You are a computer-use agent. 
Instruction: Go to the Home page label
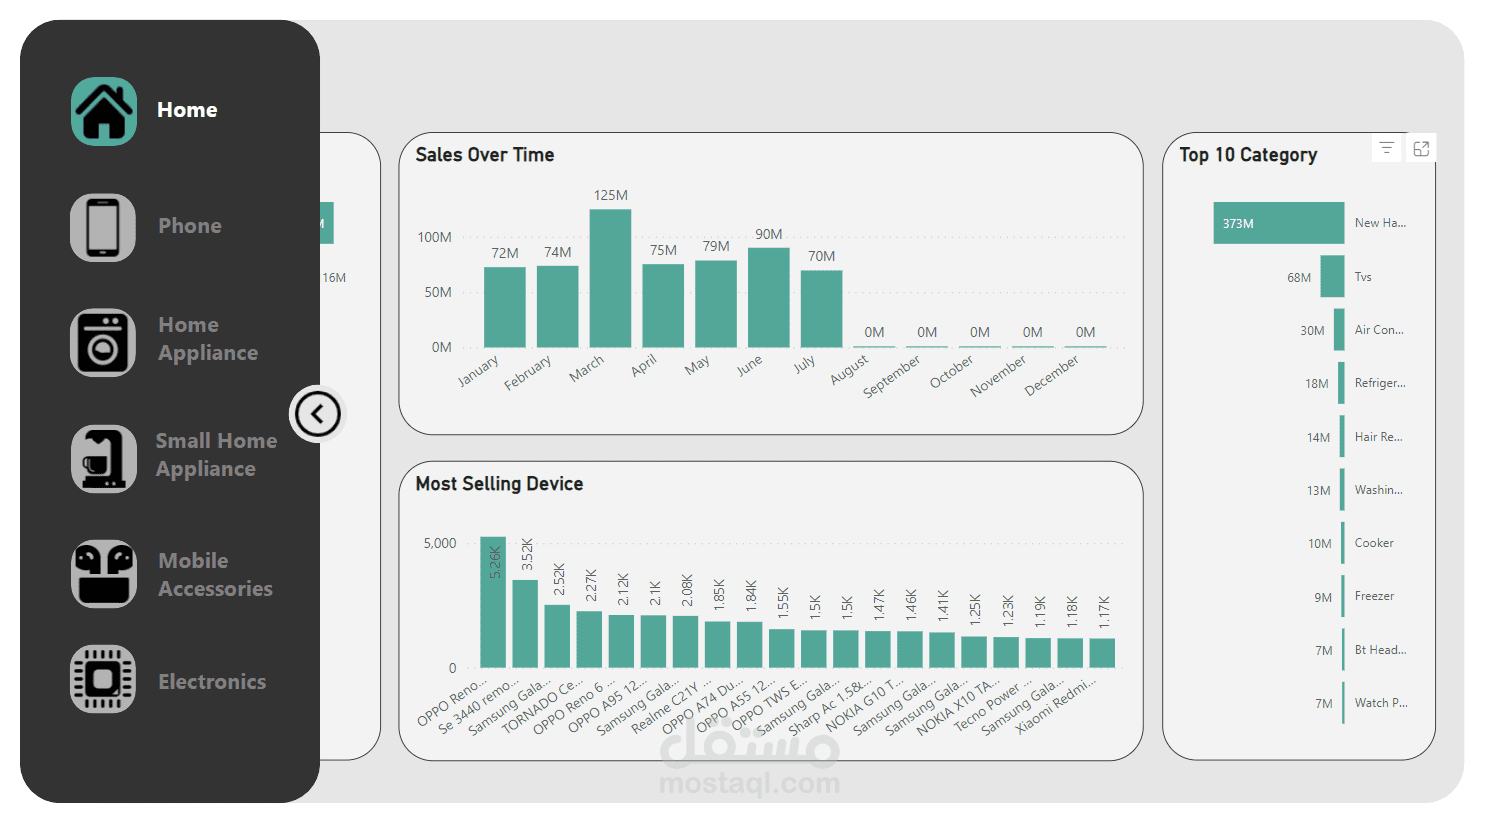187,110
